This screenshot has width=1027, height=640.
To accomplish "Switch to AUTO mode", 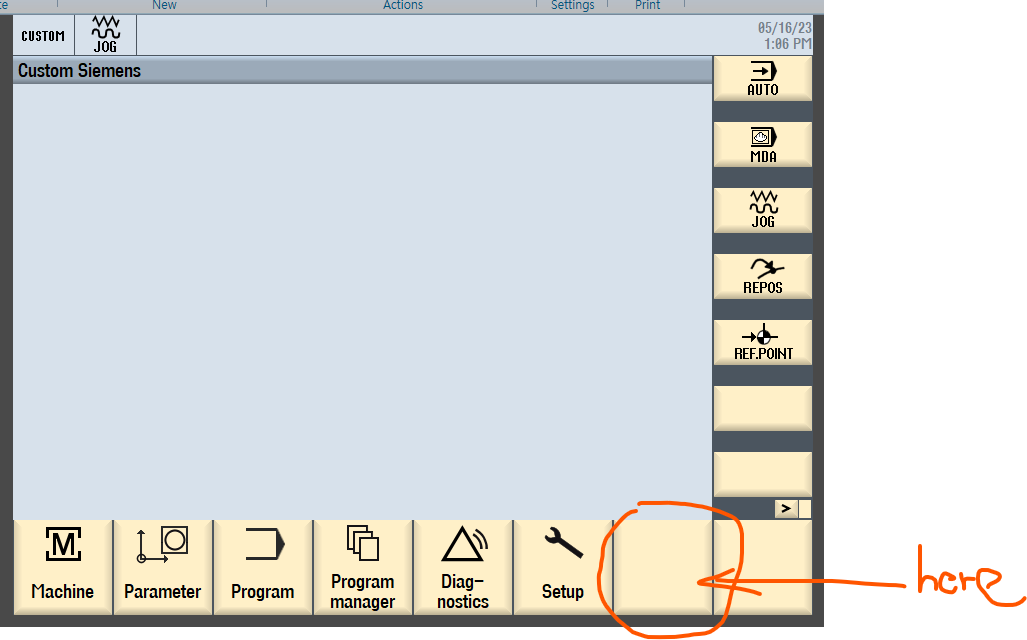I will pyautogui.click(x=762, y=79).
